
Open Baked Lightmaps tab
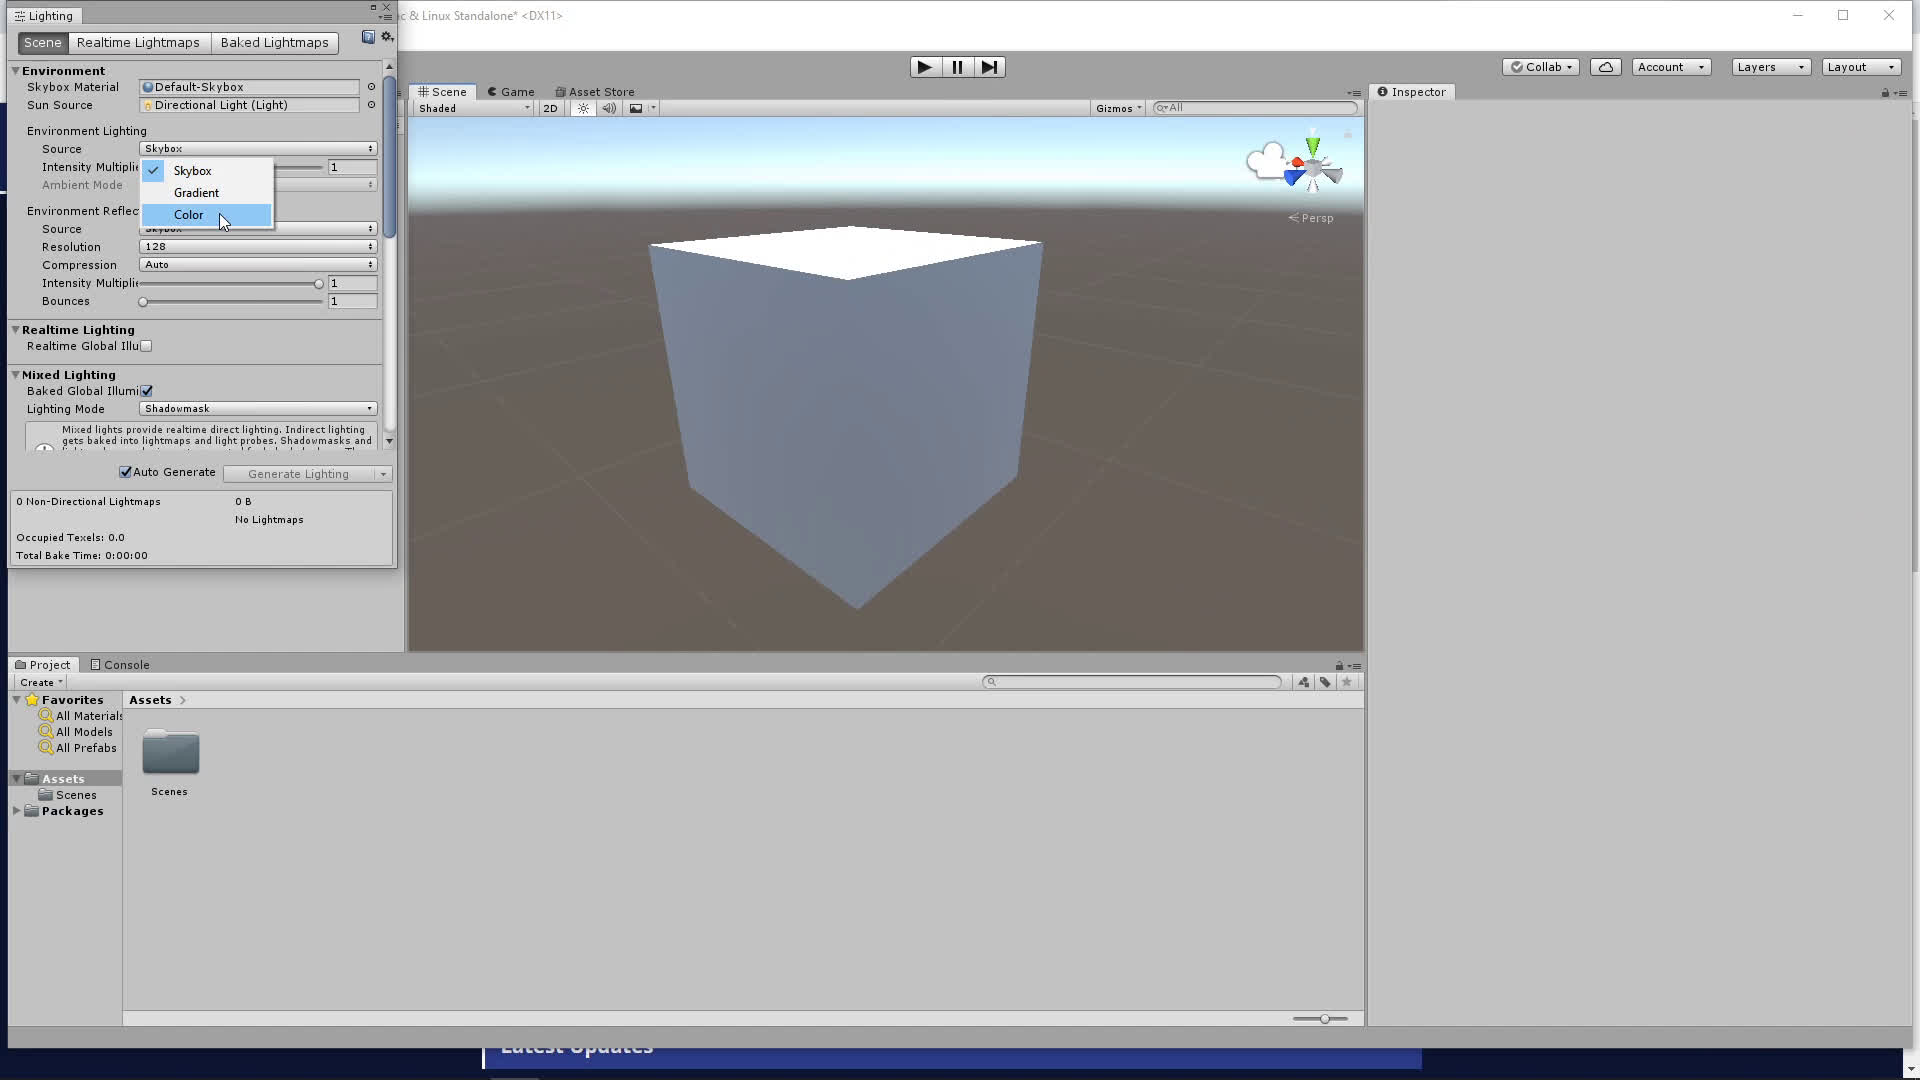274,43
